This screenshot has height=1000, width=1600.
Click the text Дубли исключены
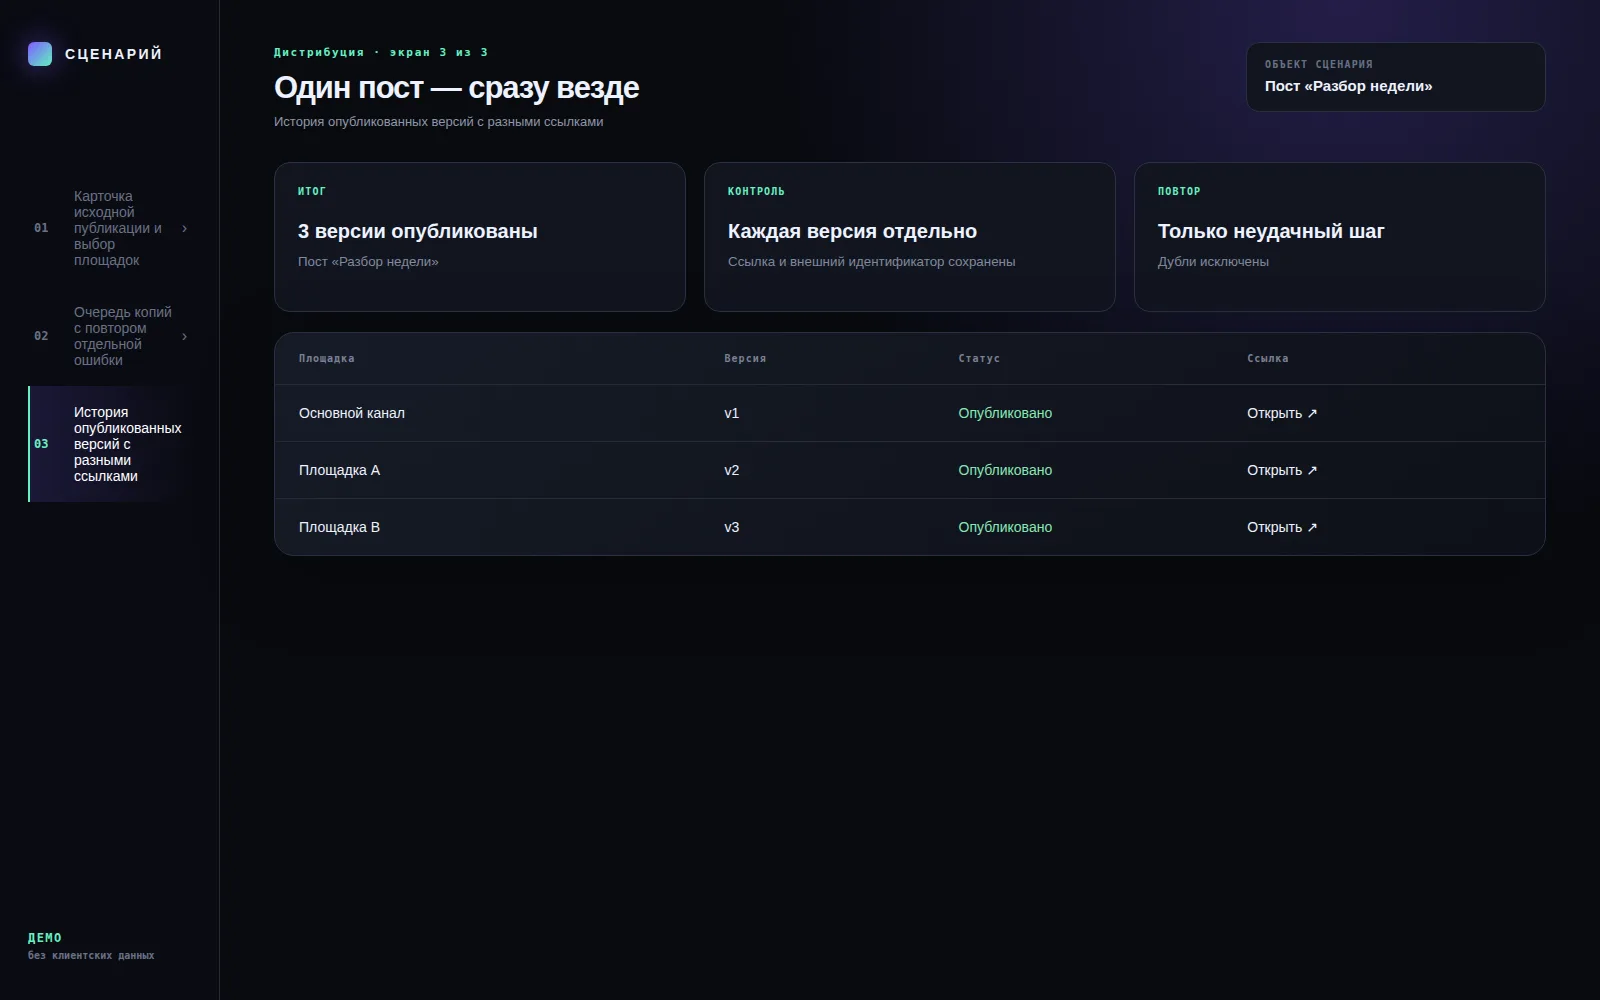[1213, 262]
